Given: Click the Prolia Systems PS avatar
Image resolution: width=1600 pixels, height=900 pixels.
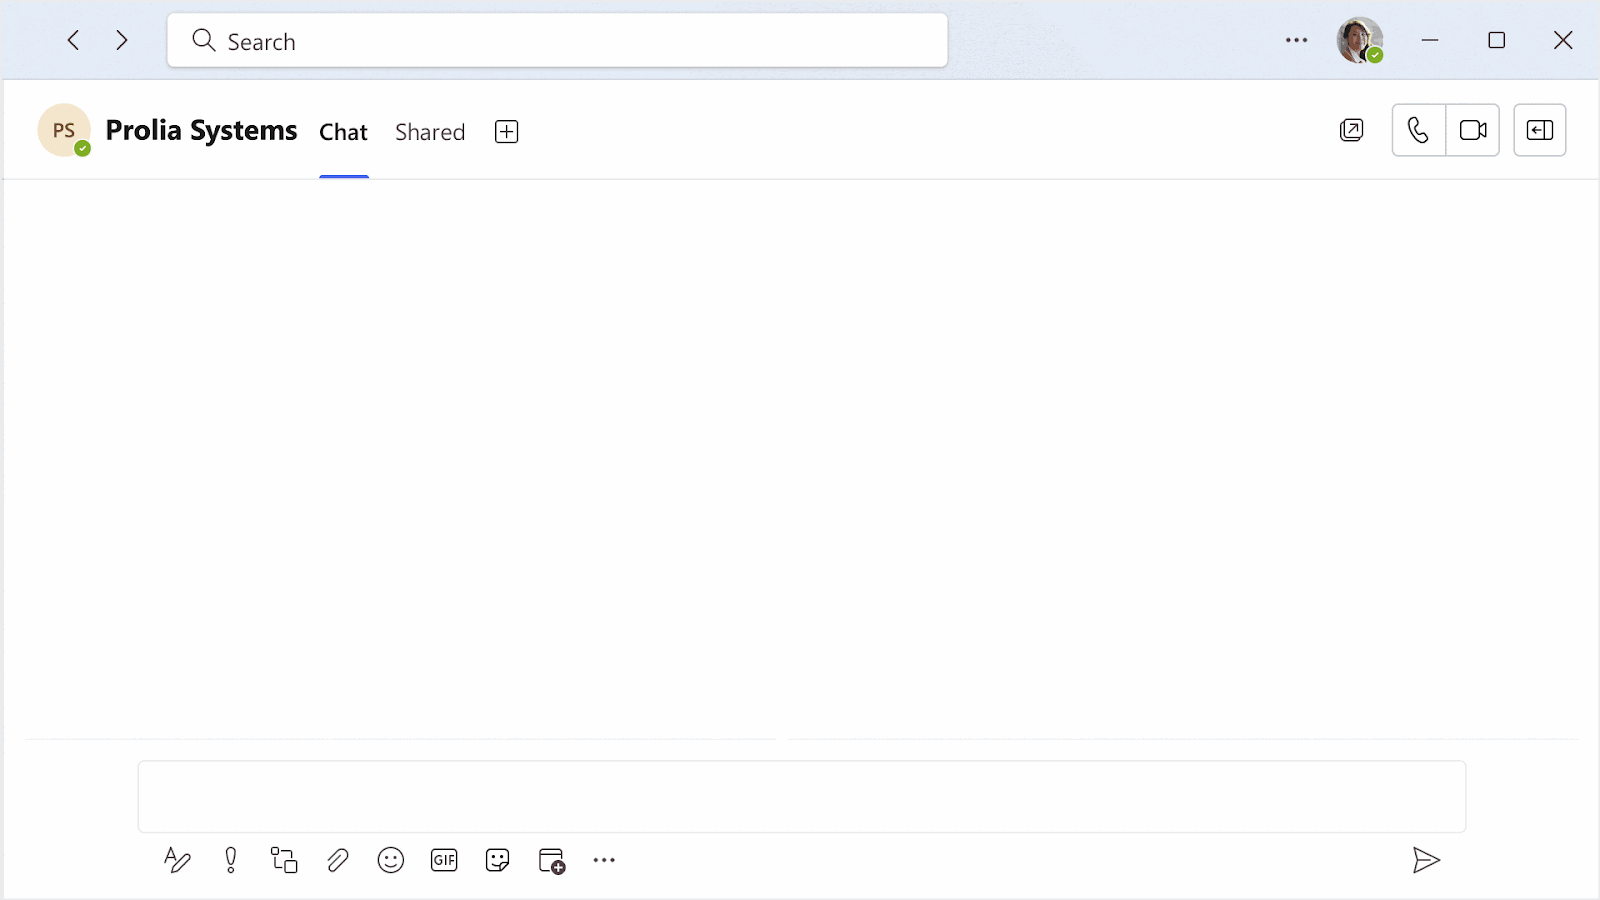Looking at the screenshot, I should tap(64, 130).
